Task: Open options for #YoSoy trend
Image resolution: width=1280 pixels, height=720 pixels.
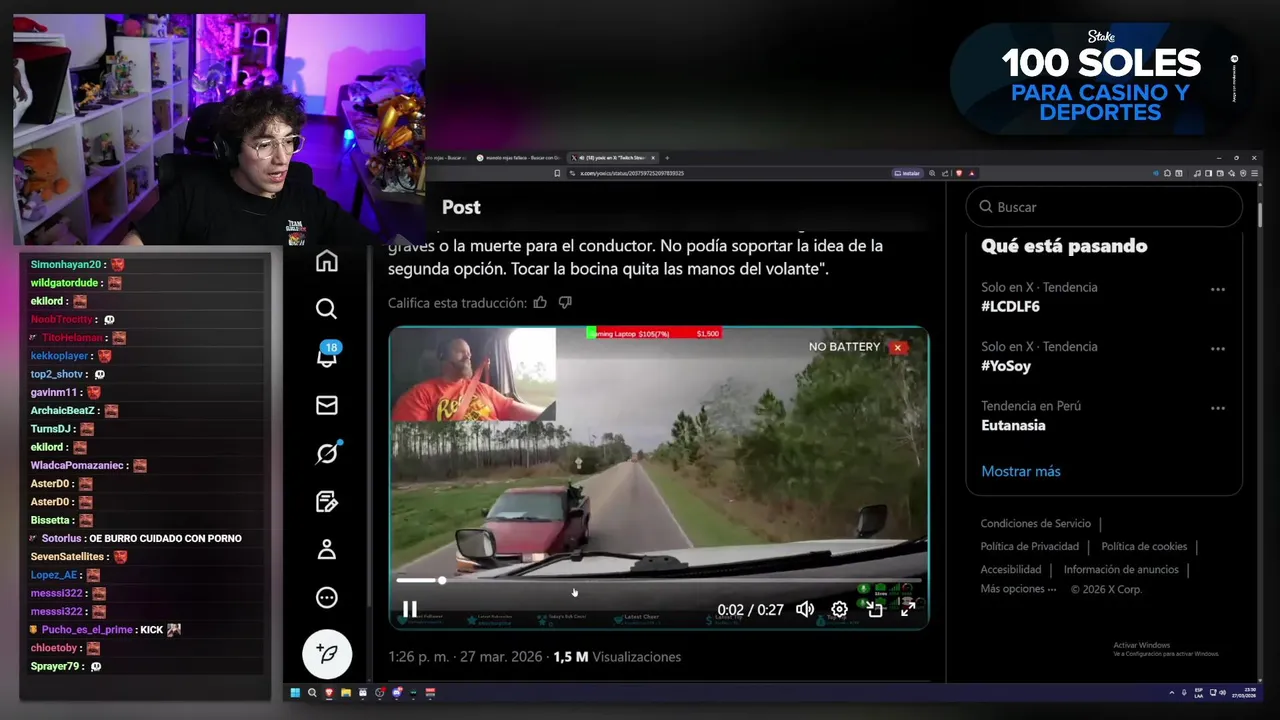Action: click(x=1218, y=349)
